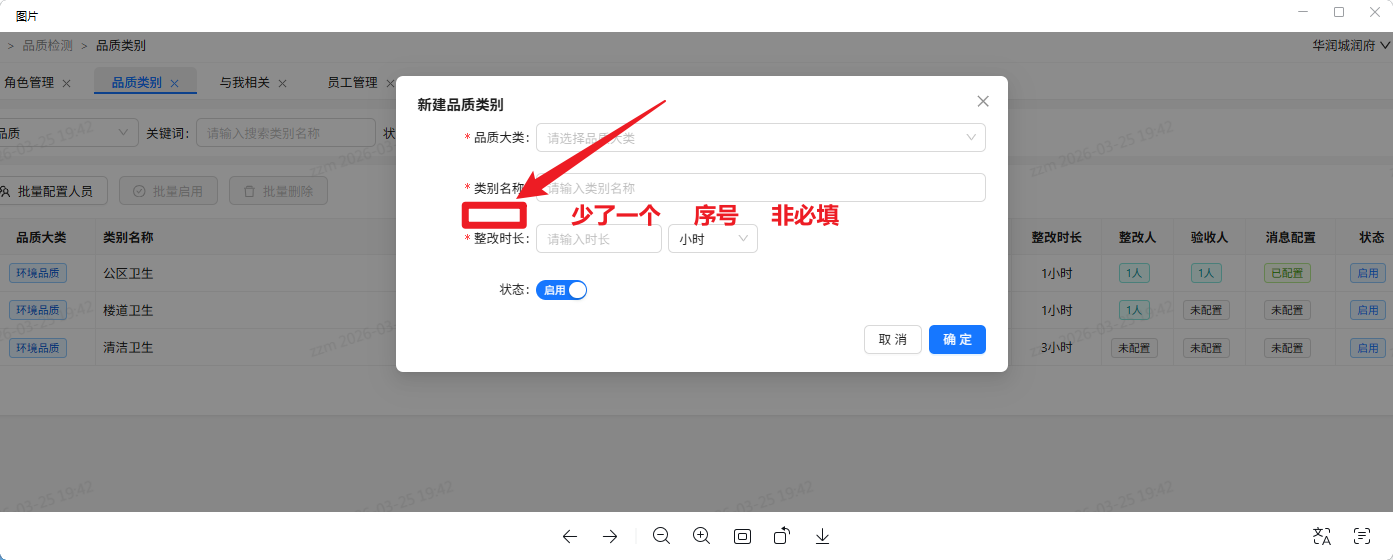Open the 品质大类 select dropdown

tap(761, 138)
